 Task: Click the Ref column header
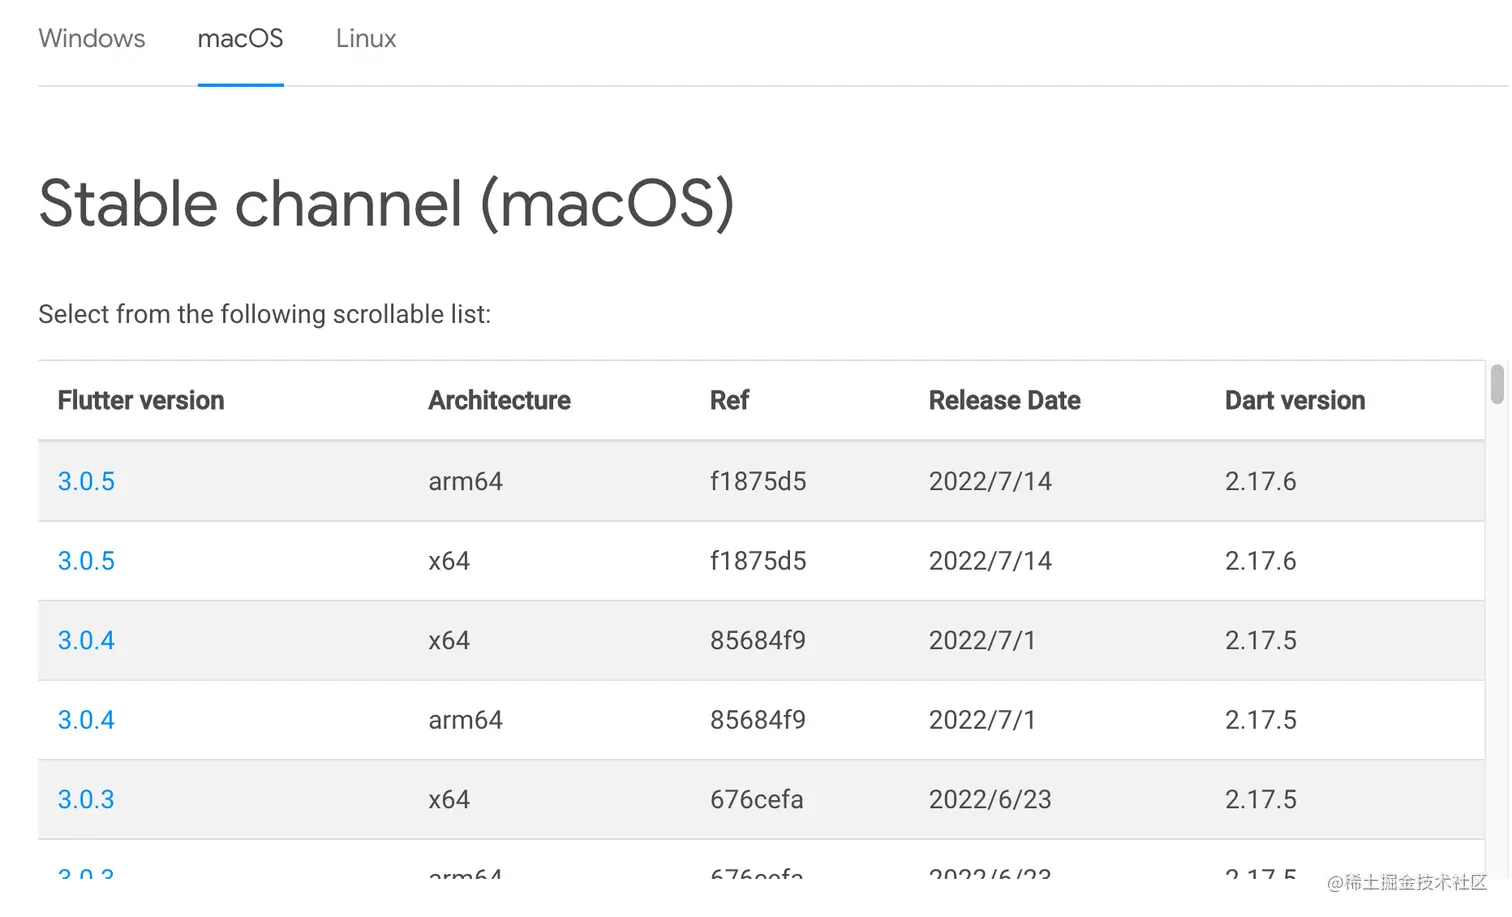[x=729, y=400]
